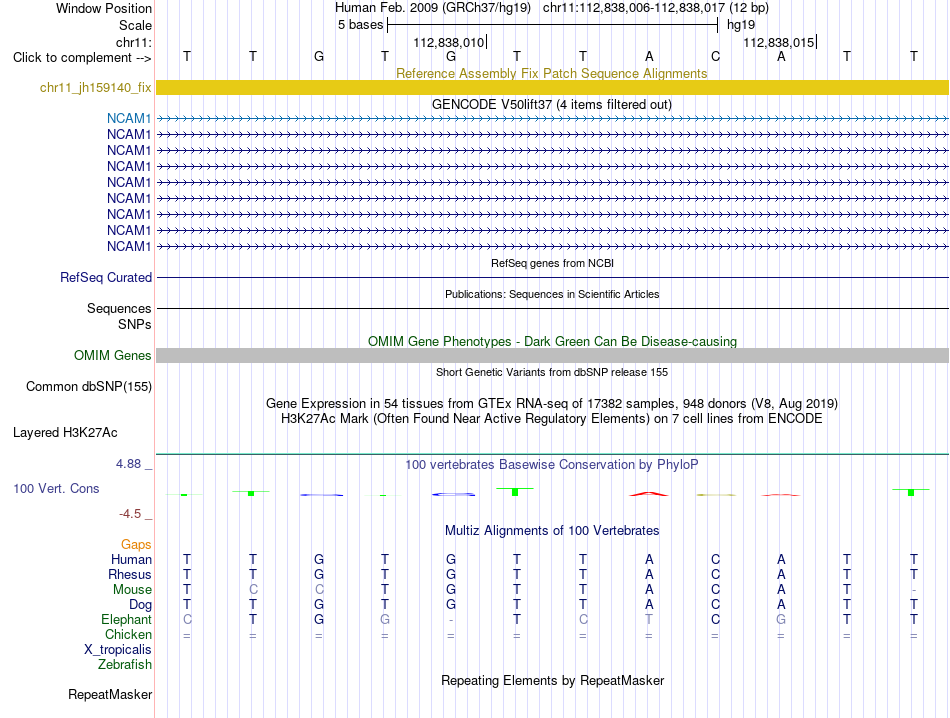Click 'Short Genetic Variants from dbSNP release 155'
Image resolution: width=950 pixels, height=718 pixels.
click(552, 372)
